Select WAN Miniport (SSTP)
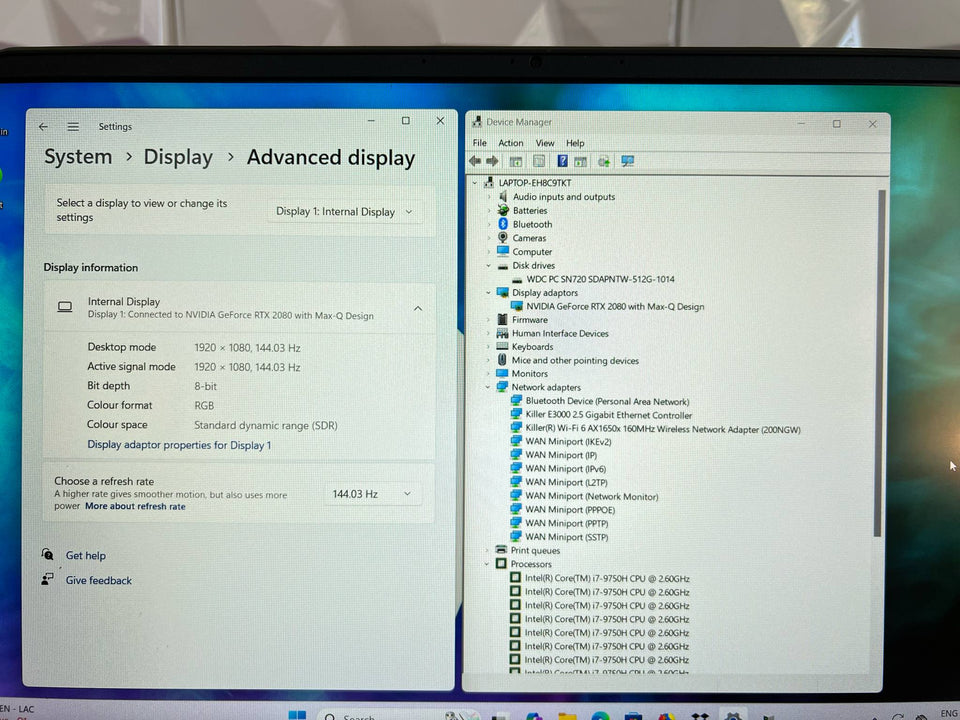This screenshot has height=720, width=960. [x=566, y=537]
